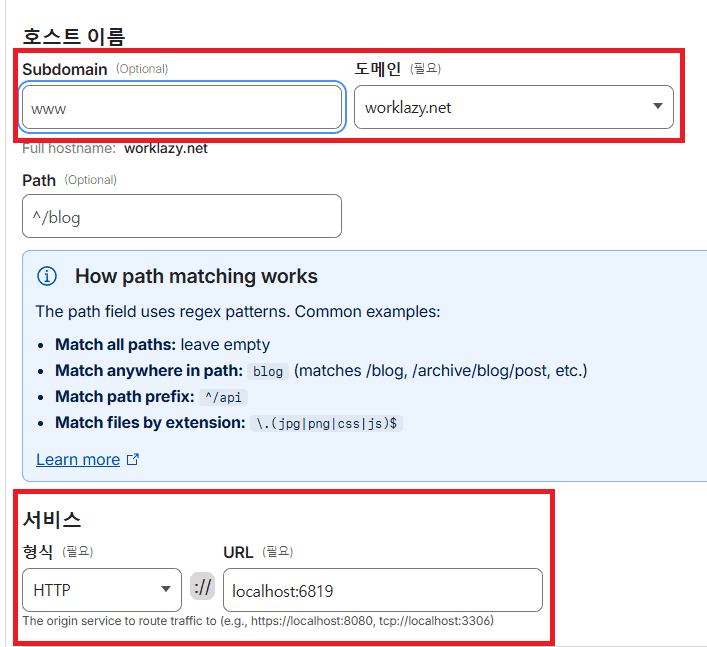Click the external link icon after Learn more
707x647 pixels.
tap(132, 460)
